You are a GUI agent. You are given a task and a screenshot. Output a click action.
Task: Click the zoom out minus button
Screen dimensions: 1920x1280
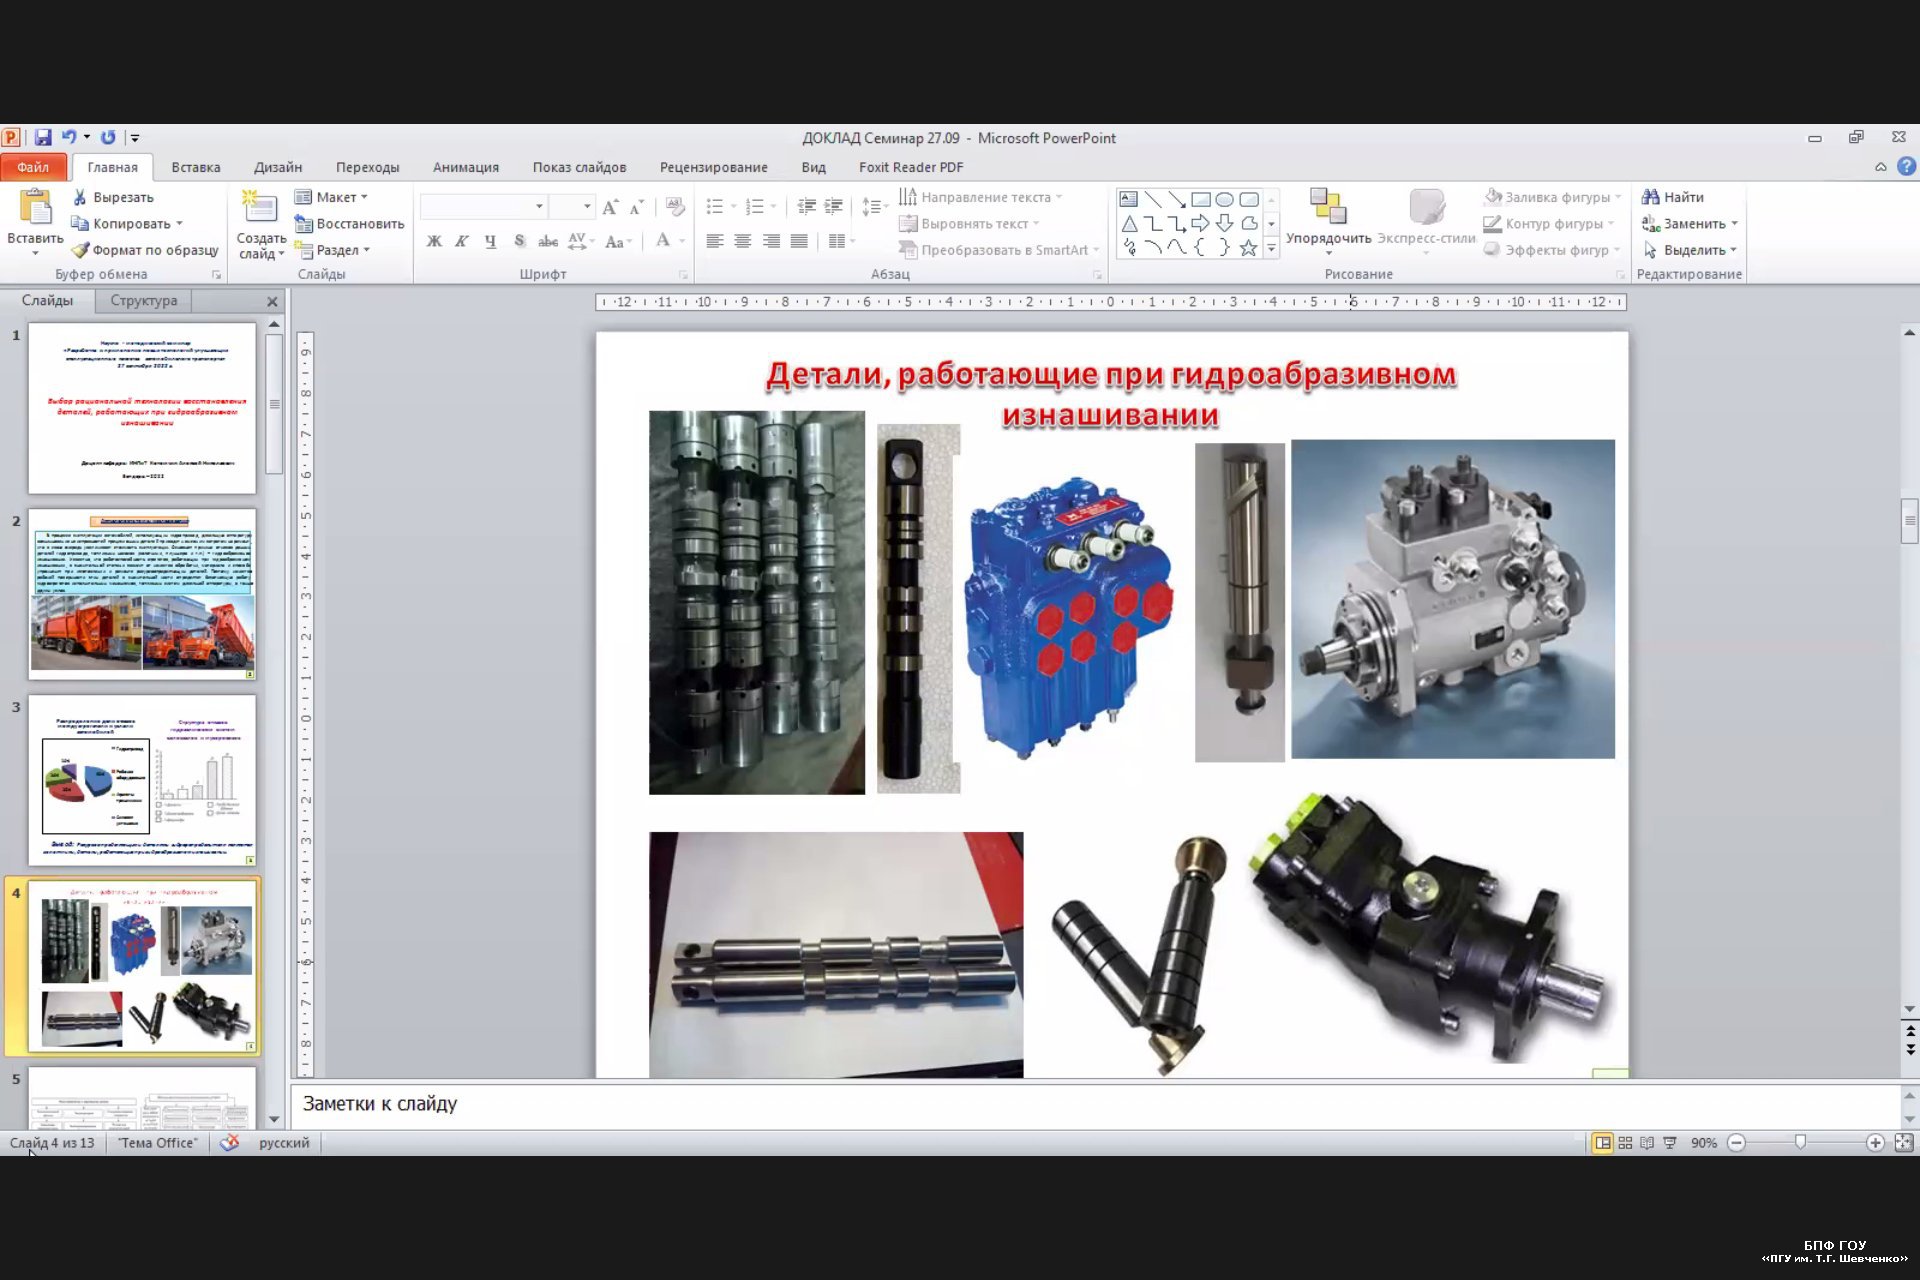[x=1737, y=1143]
